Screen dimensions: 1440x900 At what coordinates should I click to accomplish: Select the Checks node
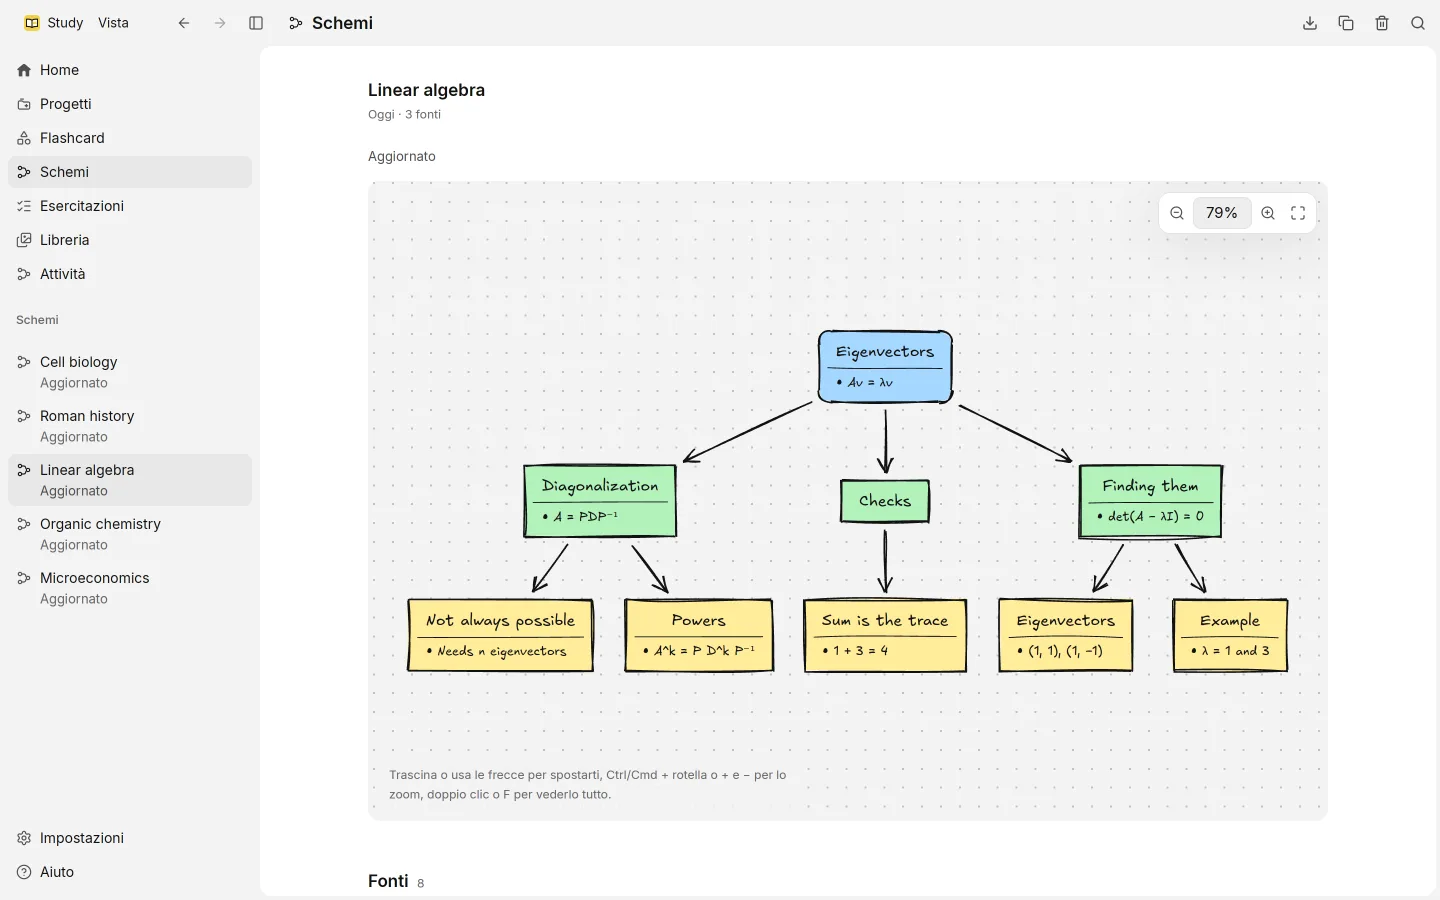(885, 501)
